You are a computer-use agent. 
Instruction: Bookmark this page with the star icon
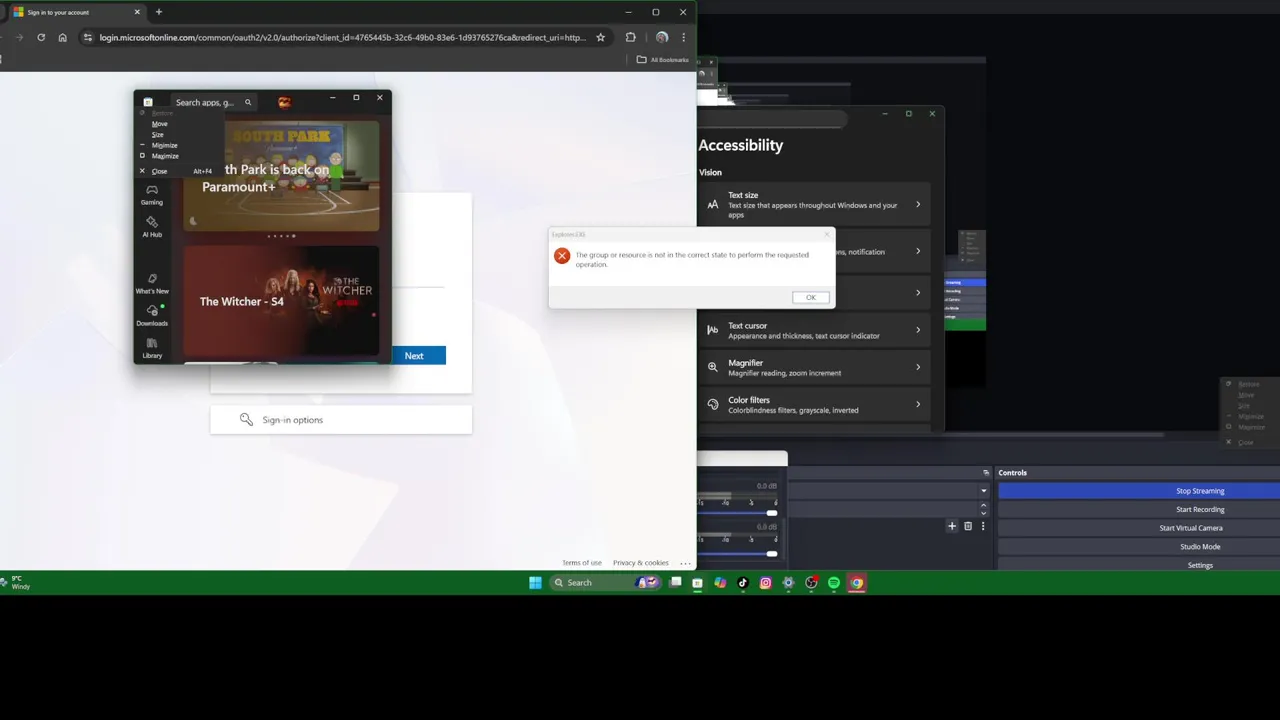coord(600,37)
